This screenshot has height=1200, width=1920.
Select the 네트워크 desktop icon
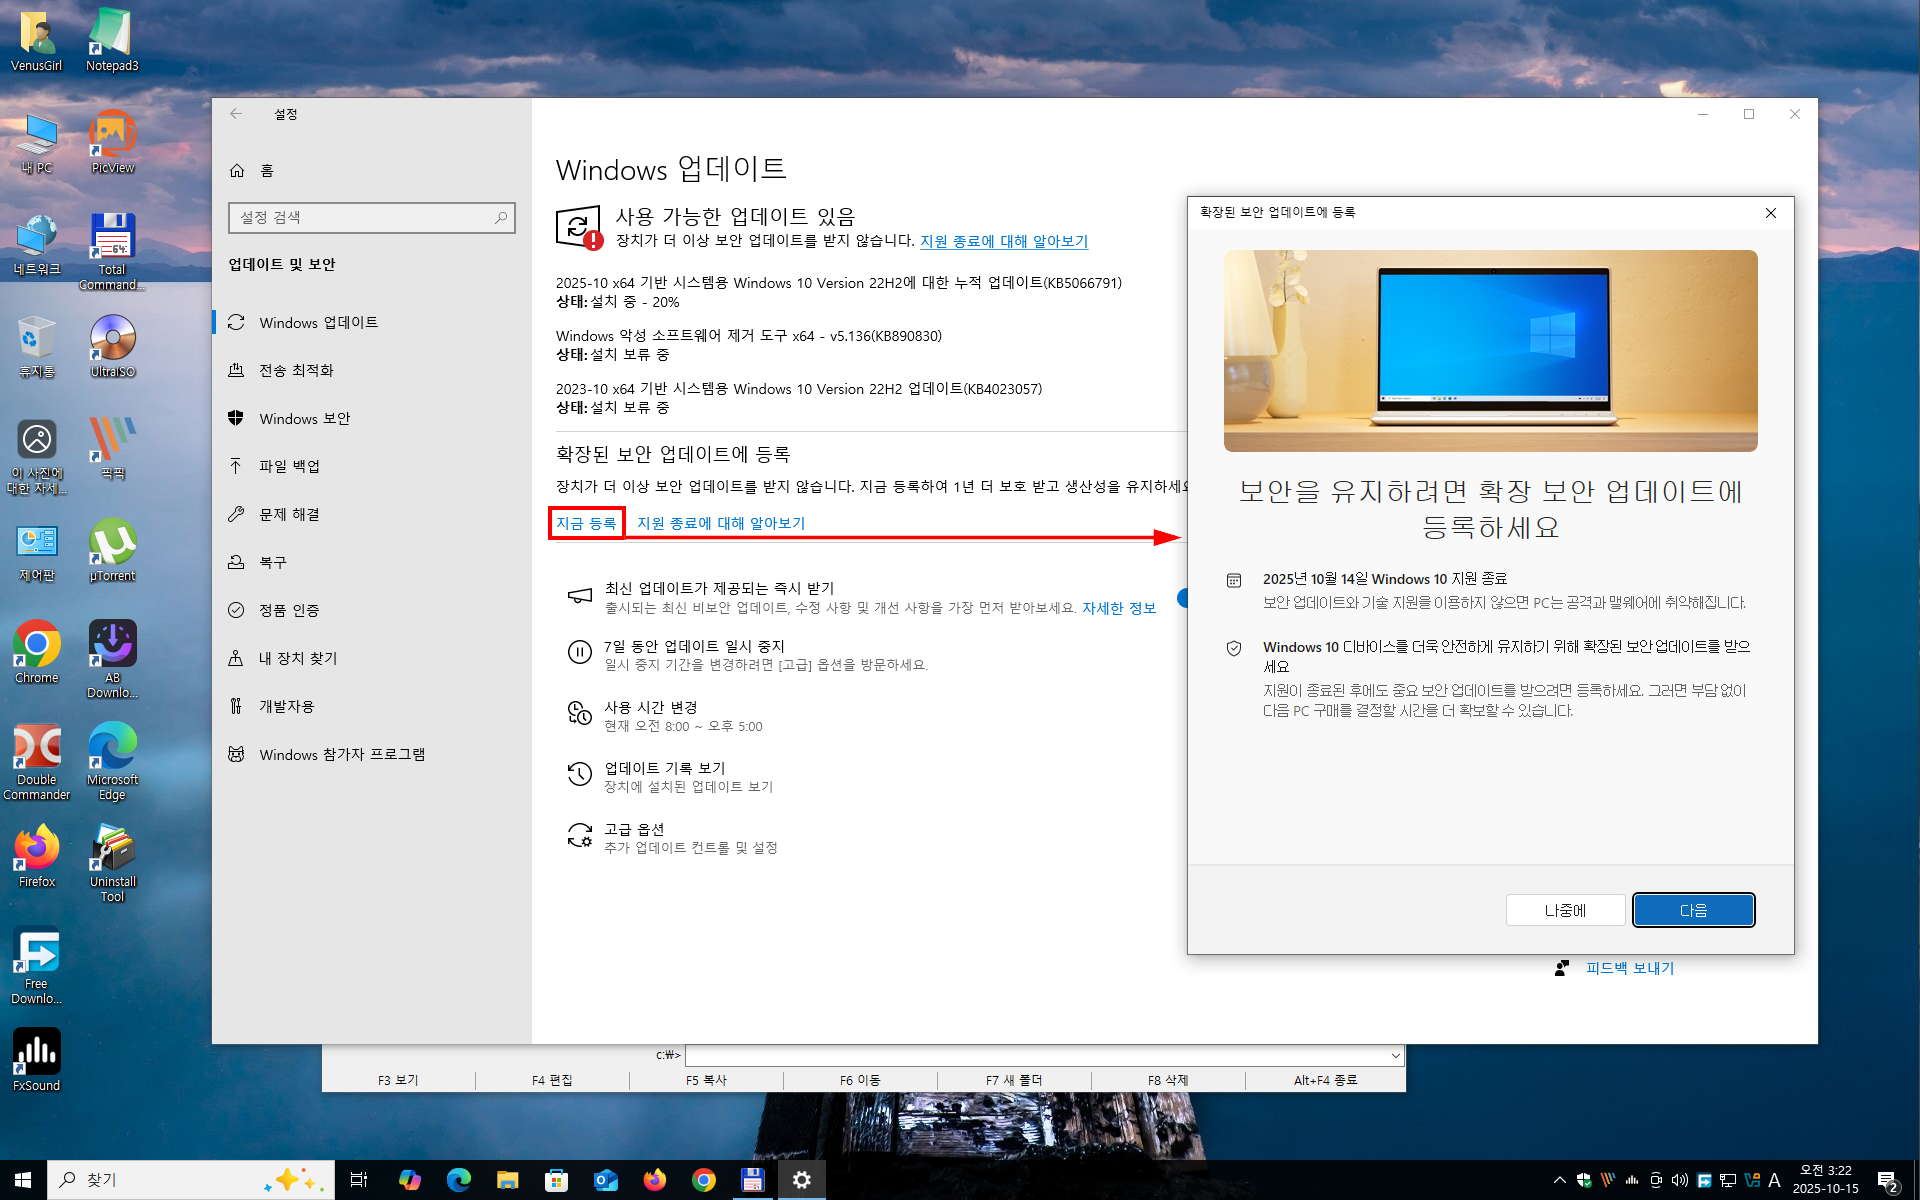[x=37, y=245]
